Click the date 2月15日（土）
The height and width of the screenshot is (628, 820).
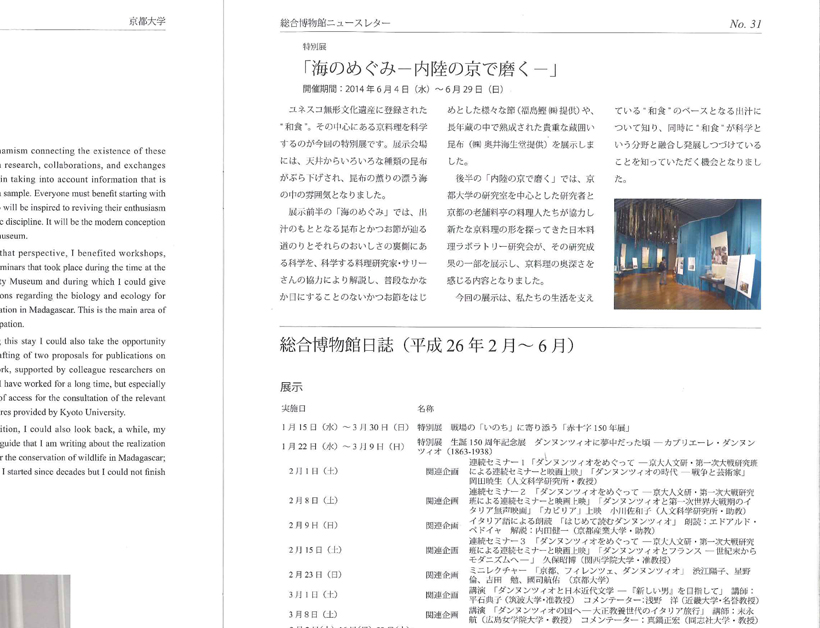pos(315,550)
